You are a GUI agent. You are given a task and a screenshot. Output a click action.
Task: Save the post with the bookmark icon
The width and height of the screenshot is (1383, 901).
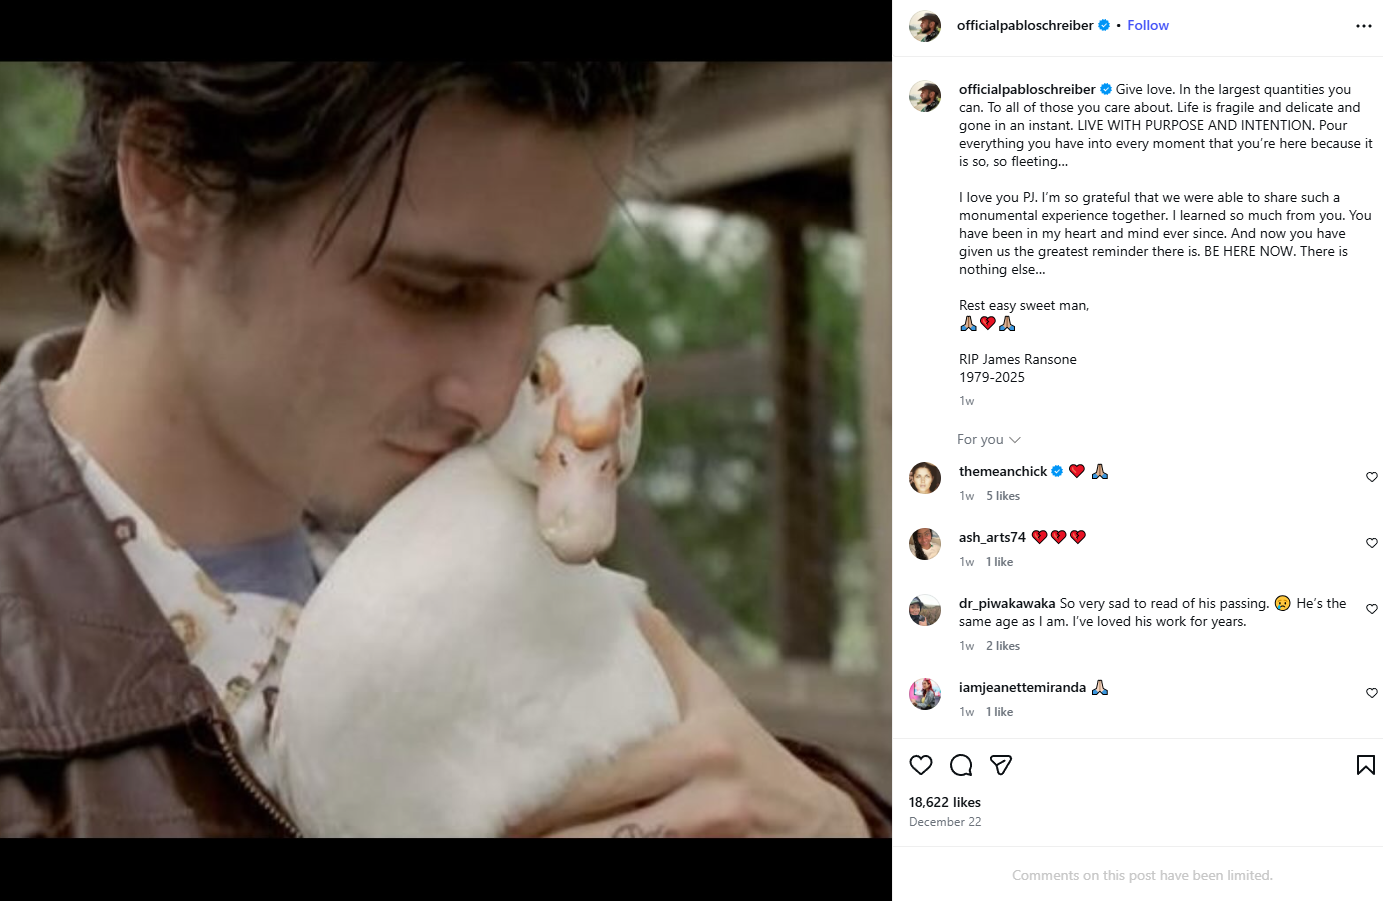pyautogui.click(x=1366, y=765)
